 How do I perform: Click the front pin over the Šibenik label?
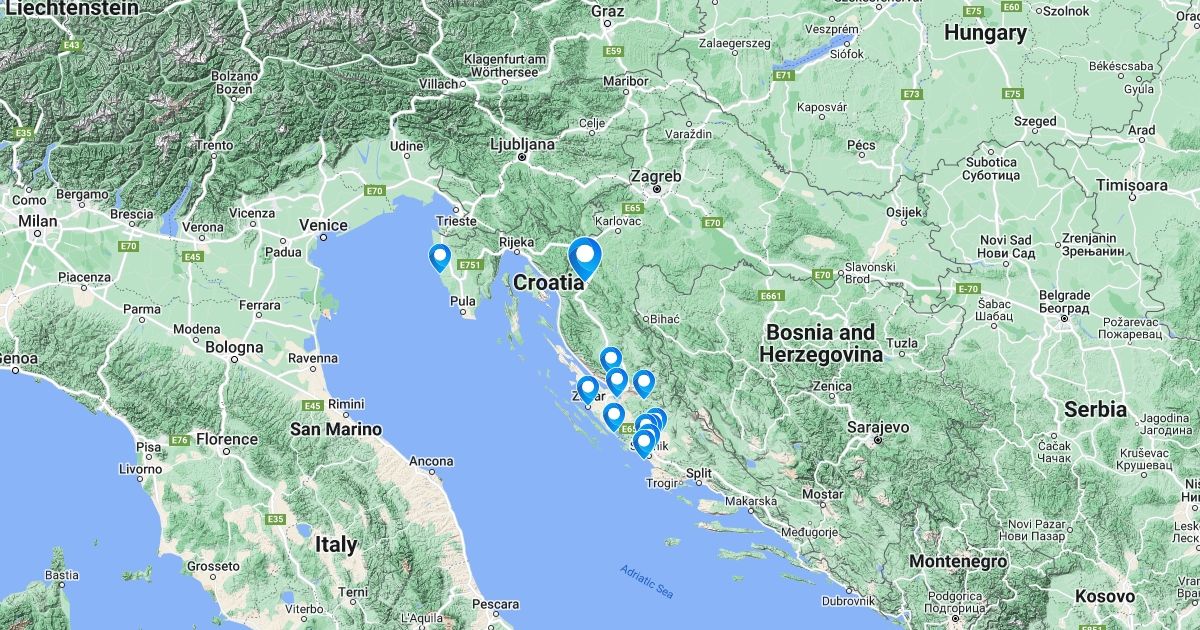click(644, 444)
